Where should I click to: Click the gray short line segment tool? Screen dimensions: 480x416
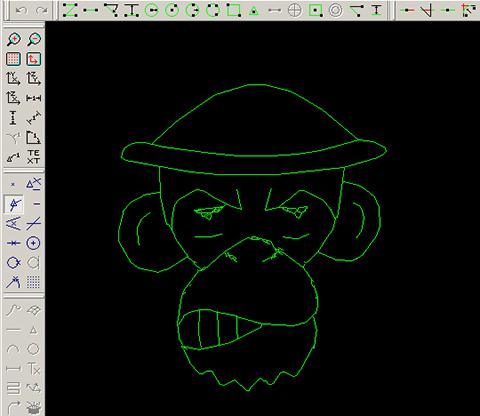click(x=274, y=11)
